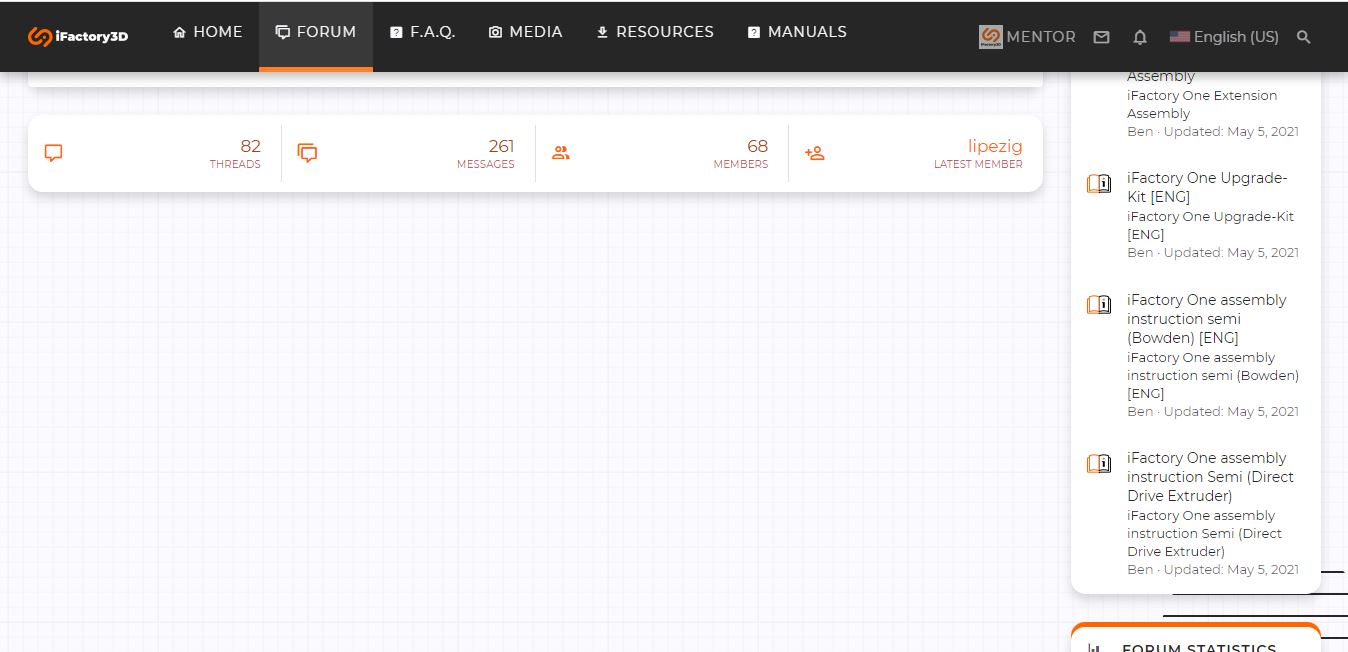This screenshot has width=1348, height=652.
Task: Click the MENTOR user avatar
Action: [x=990, y=37]
